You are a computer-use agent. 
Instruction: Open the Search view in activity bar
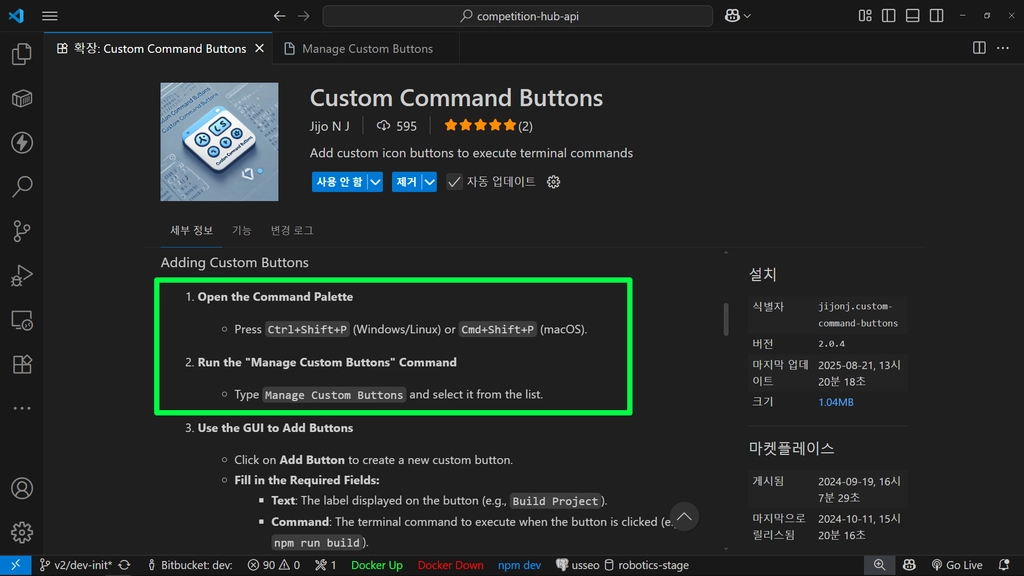tap(22, 187)
